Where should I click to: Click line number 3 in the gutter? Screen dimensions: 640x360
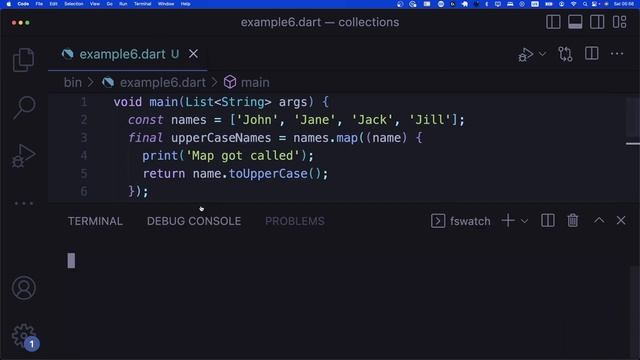[x=84, y=138]
